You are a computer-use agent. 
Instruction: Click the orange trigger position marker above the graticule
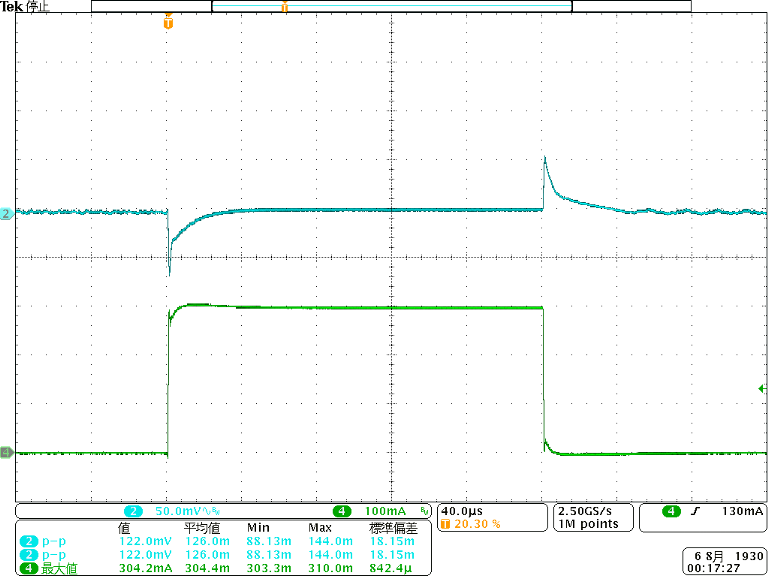(x=168, y=21)
